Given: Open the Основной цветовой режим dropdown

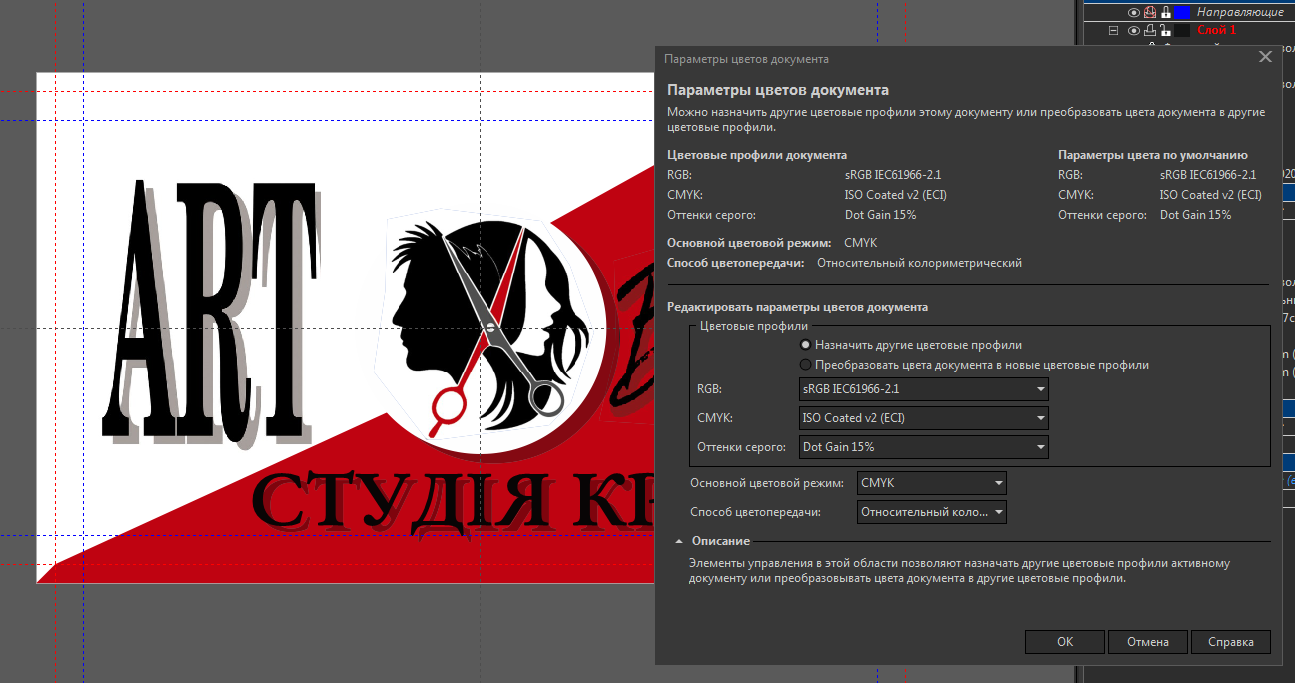Looking at the screenshot, I should (932, 484).
